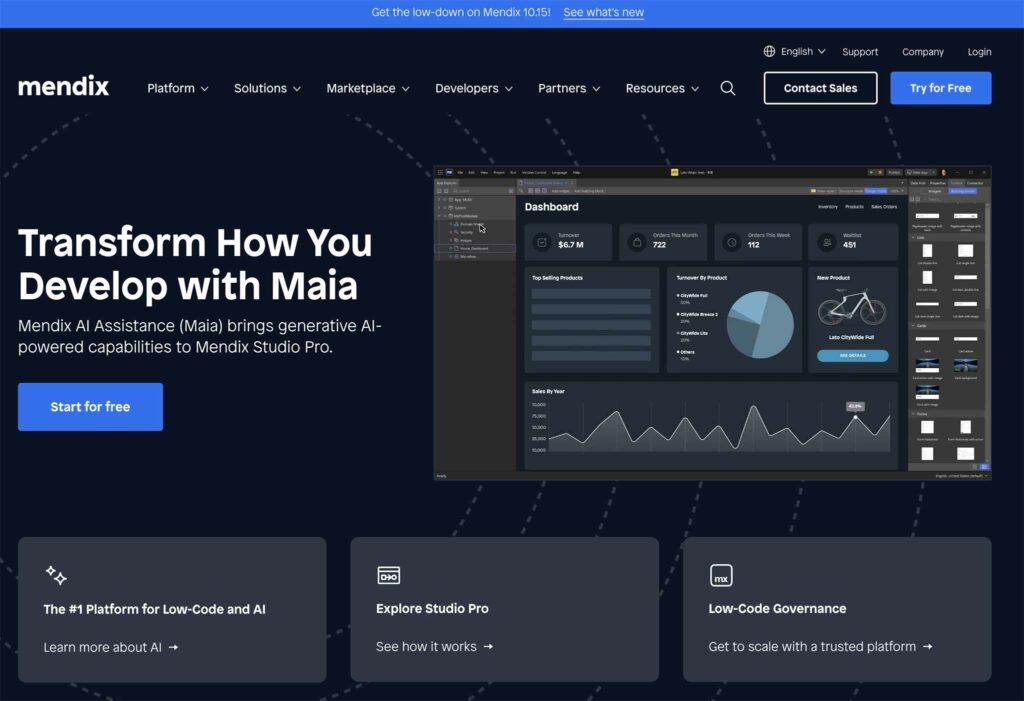This screenshot has width=1024, height=701.
Task: Click the Orders This Month bag icon
Action: [637, 242]
